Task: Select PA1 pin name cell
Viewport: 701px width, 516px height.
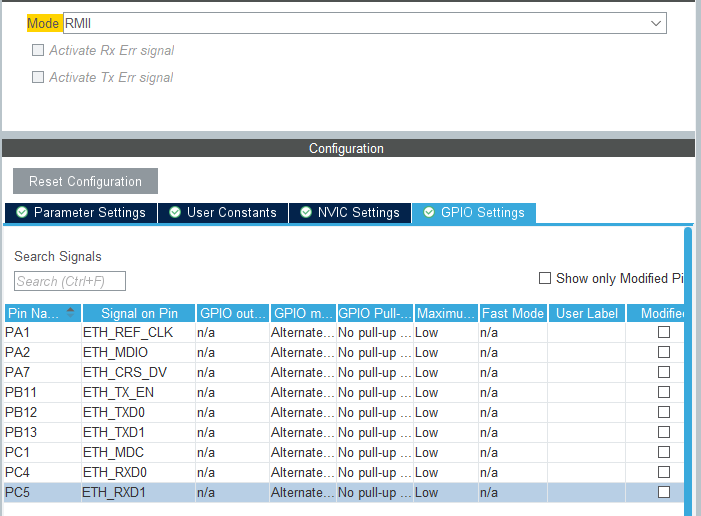Action: [42, 332]
